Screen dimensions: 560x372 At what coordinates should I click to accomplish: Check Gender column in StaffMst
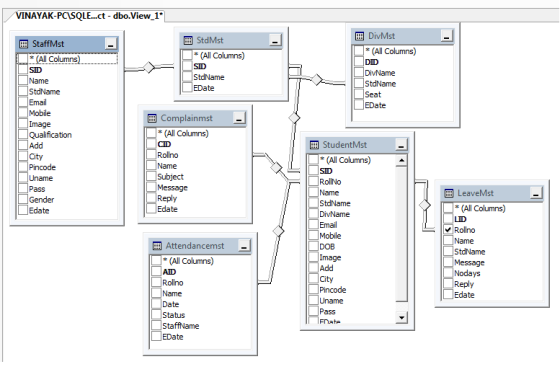click(x=23, y=200)
